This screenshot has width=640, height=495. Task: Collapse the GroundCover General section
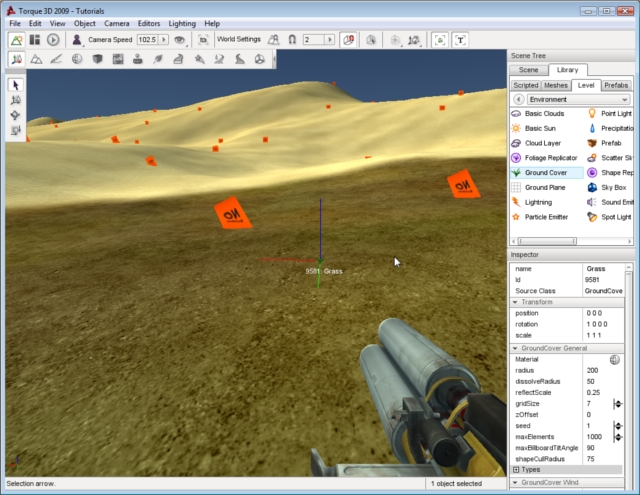coord(516,348)
